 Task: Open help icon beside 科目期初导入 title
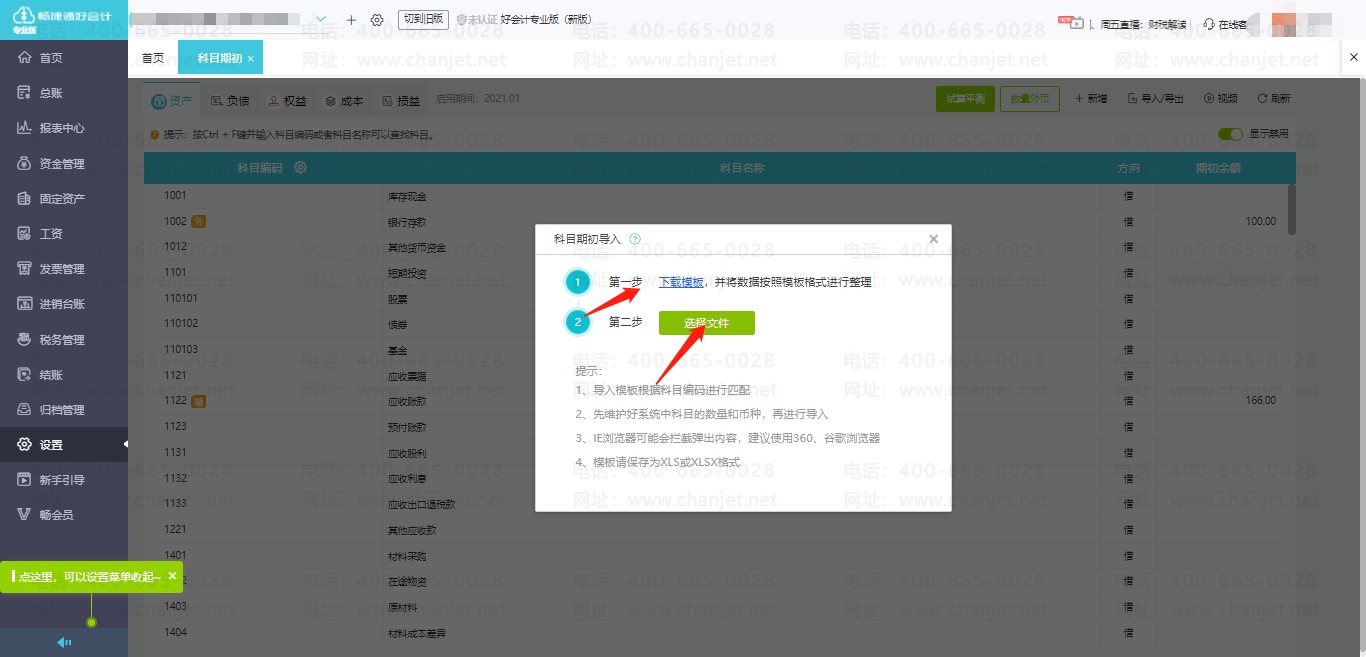pyautogui.click(x=635, y=240)
